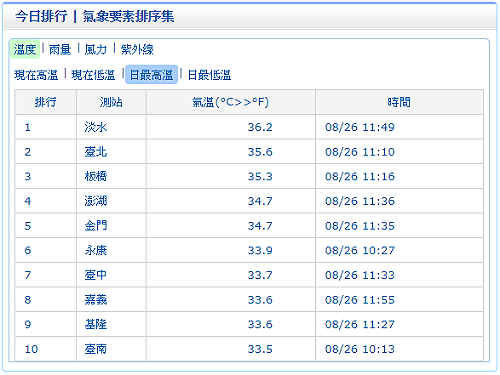500x375 pixels.
Task: Click rank number 10 in 臺南 row
Action: pyautogui.click(x=31, y=349)
